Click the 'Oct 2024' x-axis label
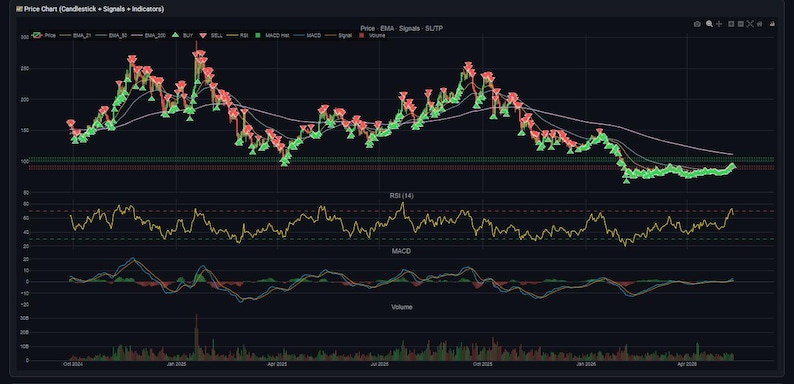 point(73,364)
